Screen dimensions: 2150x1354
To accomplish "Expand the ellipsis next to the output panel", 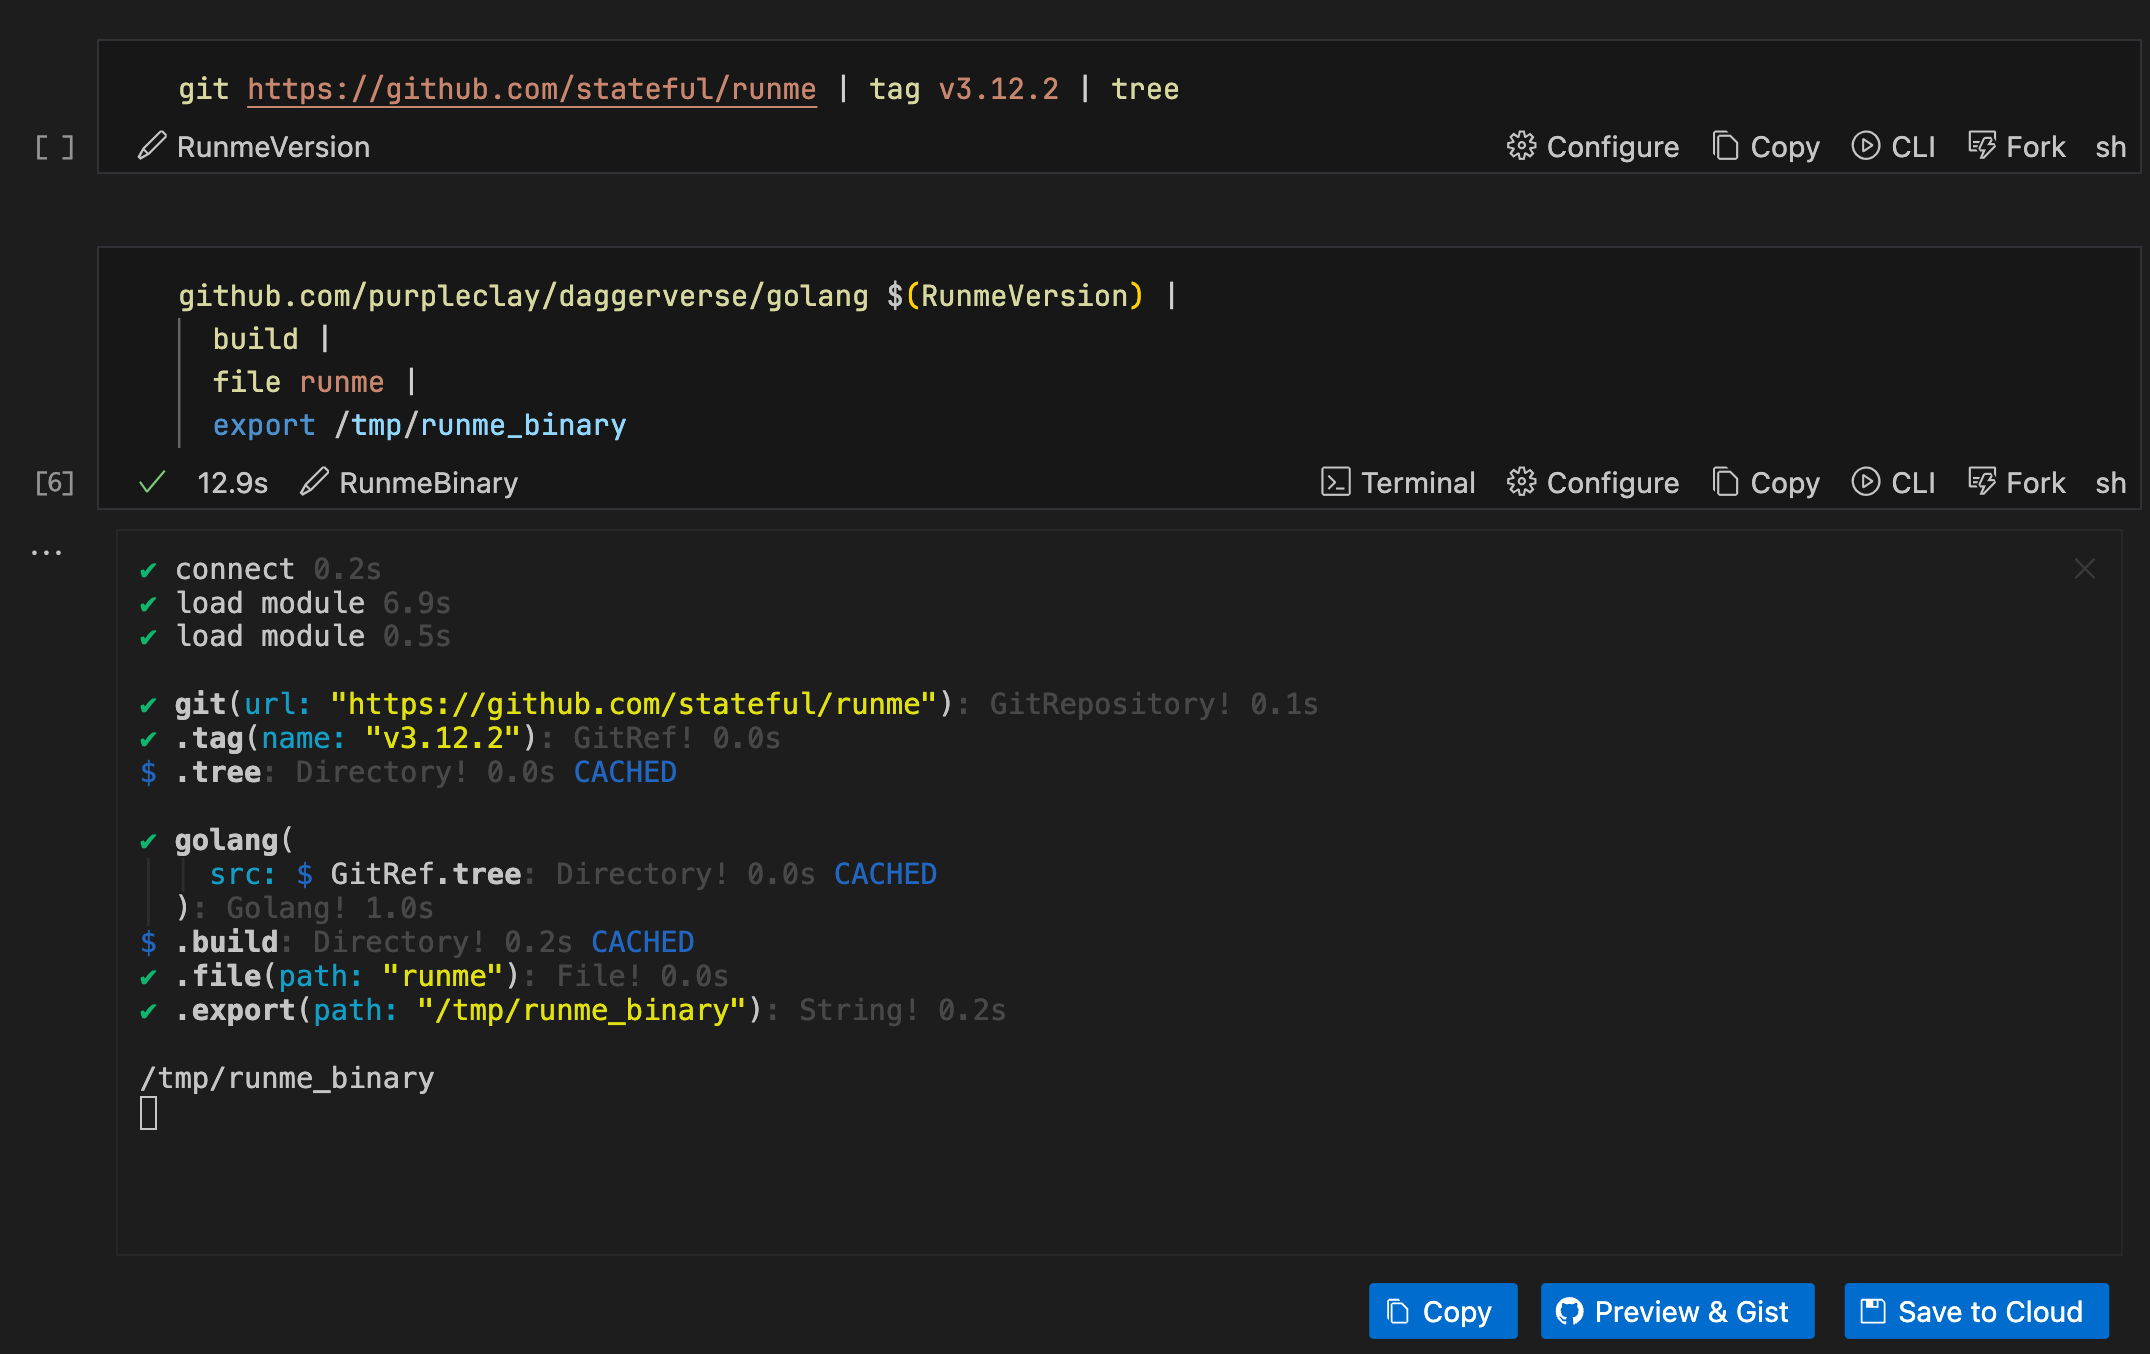I will coord(47,551).
